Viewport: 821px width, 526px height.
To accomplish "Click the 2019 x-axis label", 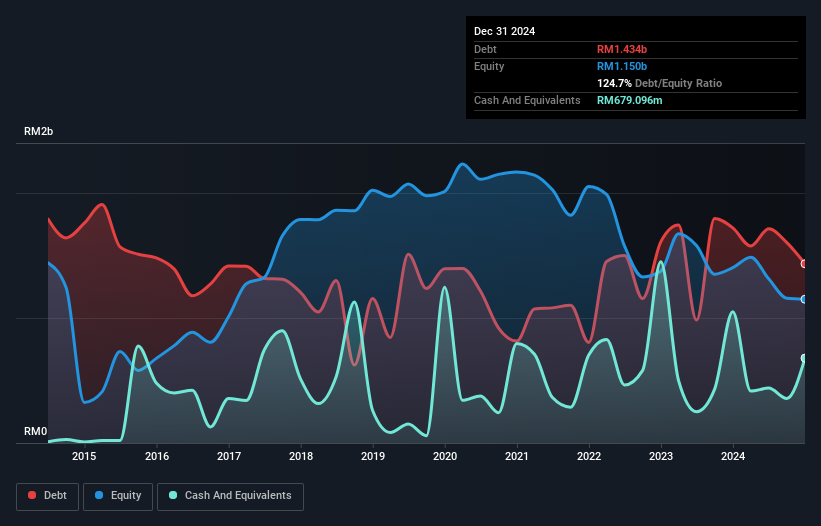I will (373, 456).
